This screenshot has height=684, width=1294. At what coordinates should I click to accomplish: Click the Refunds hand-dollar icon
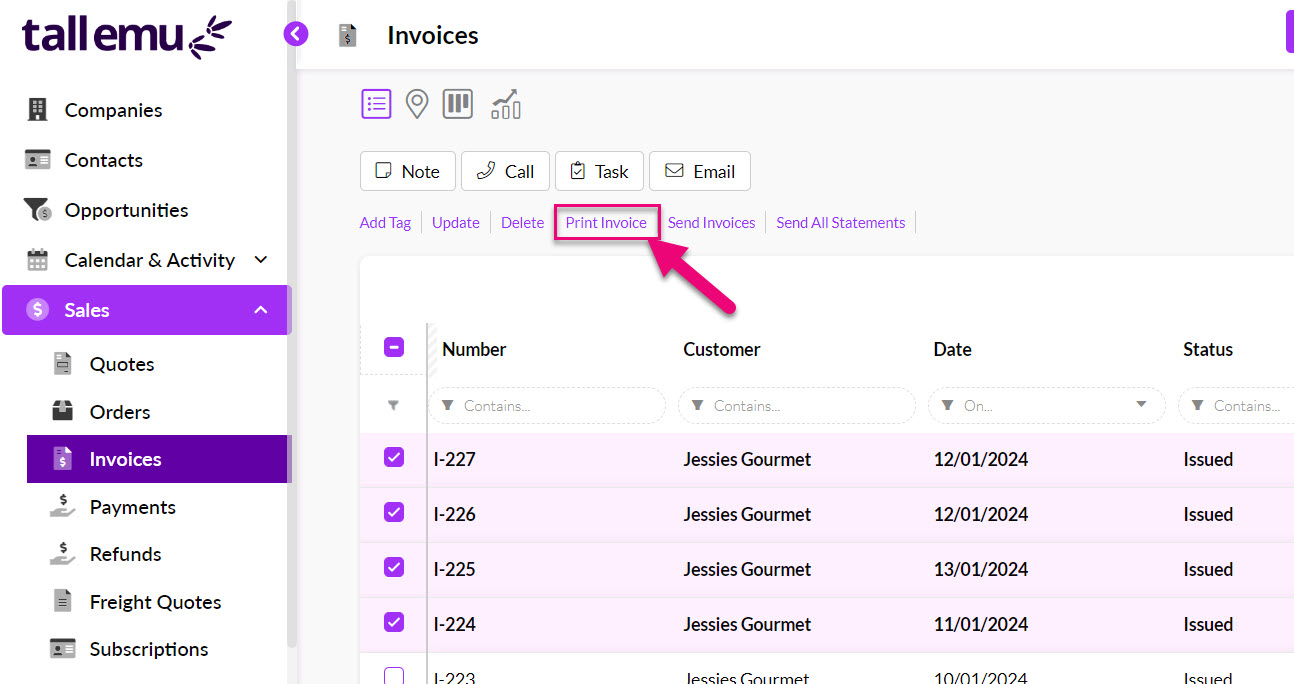(62, 554)
